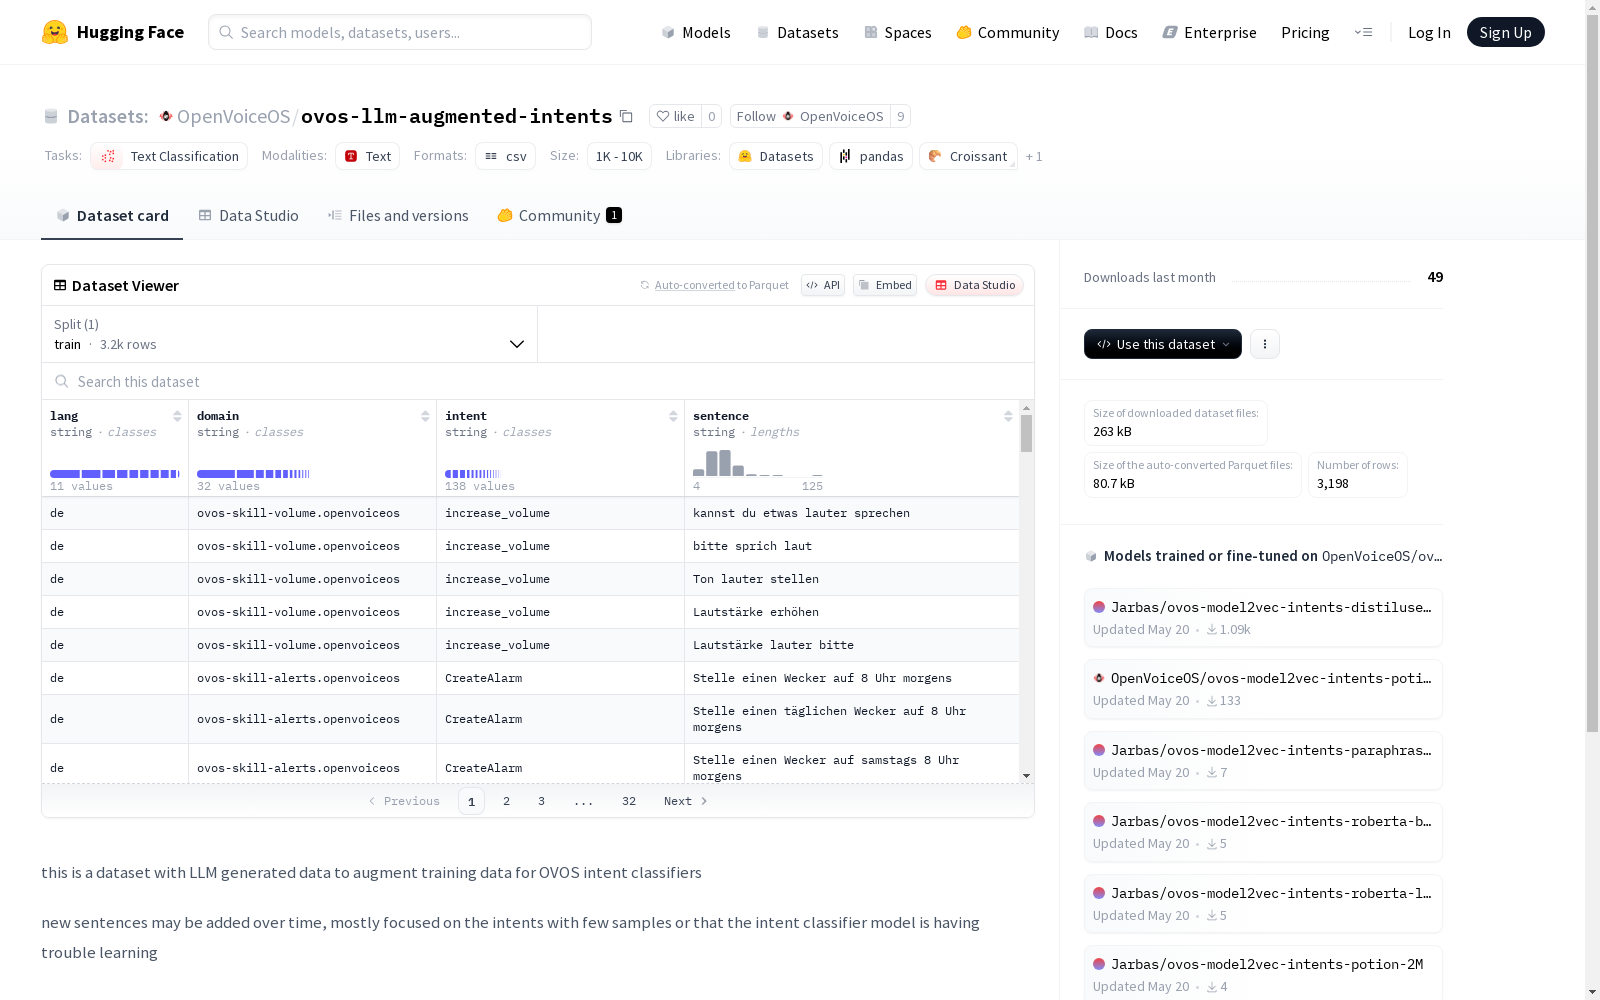Show the +1 additional library tags
Viewport: 1600px width, 1000px height.
[x=1034, y=156]
